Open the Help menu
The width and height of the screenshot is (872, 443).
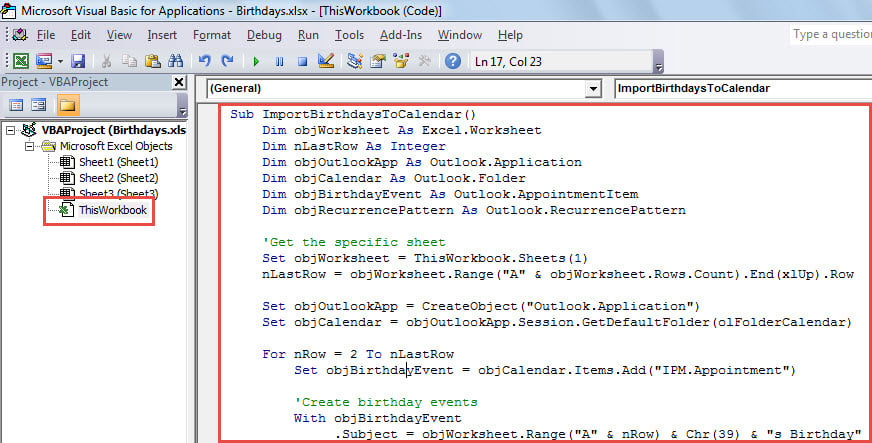[510, 35]
